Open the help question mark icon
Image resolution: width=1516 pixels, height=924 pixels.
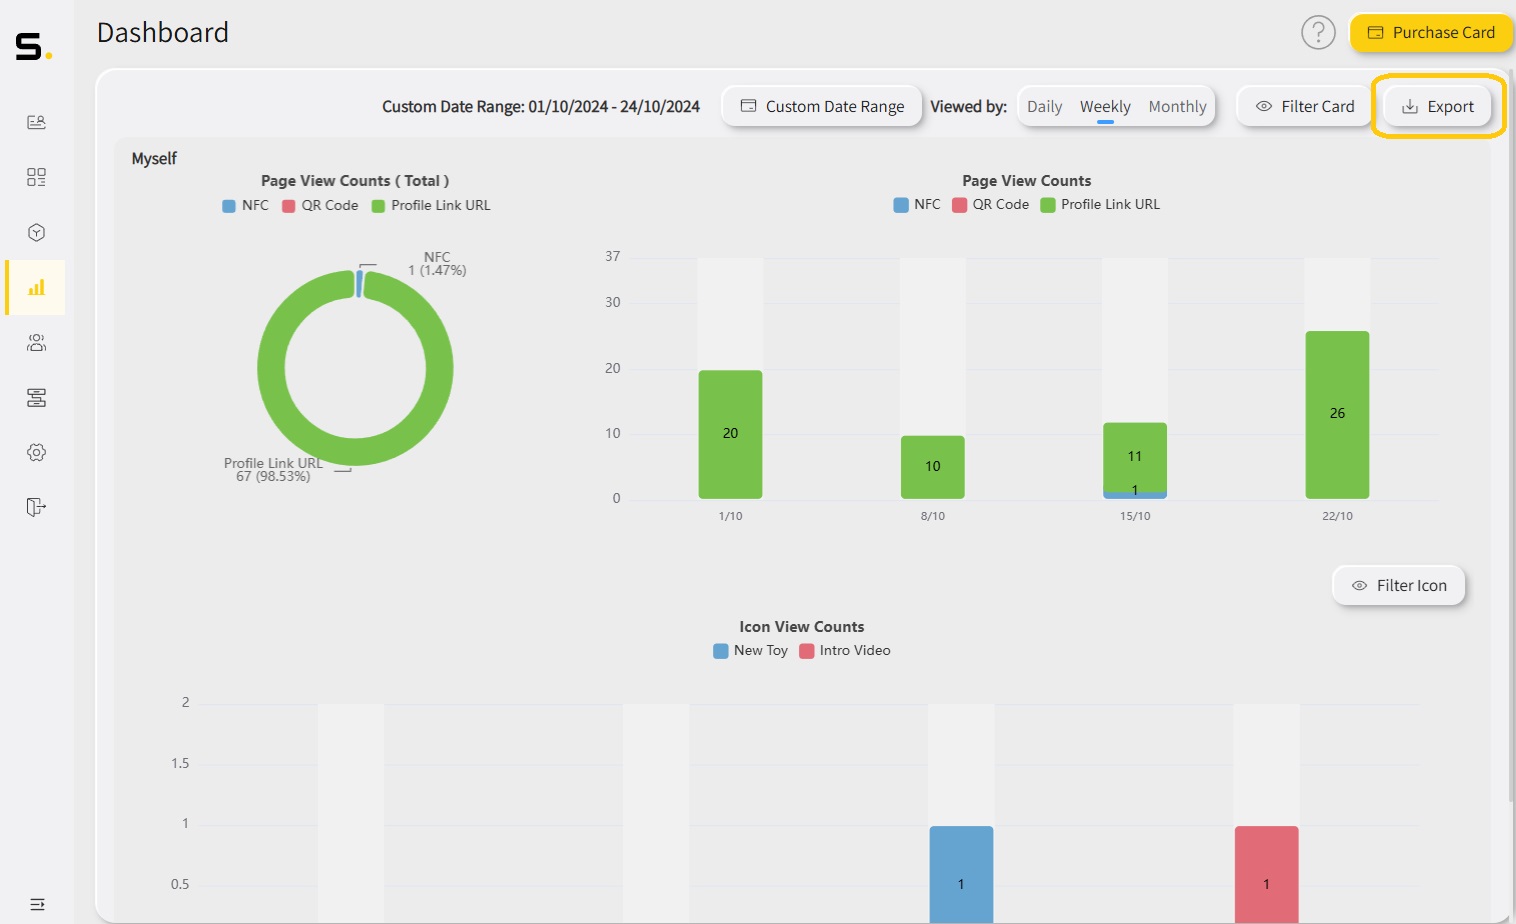click(1318, 32)
